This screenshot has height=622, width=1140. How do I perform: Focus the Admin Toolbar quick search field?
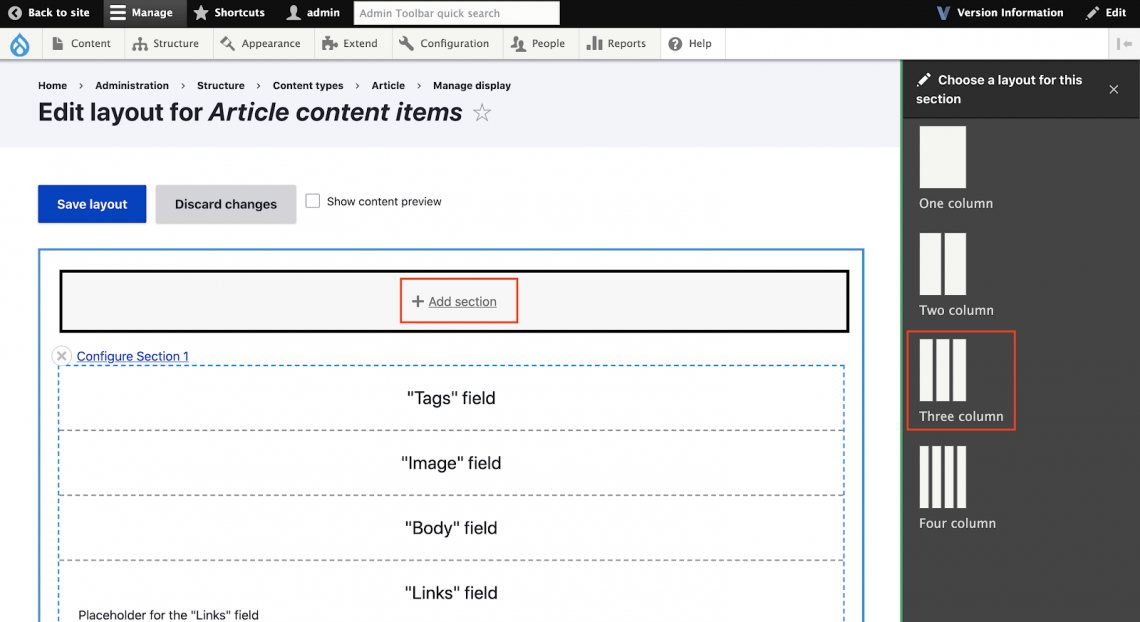click(x=456, y=13)
